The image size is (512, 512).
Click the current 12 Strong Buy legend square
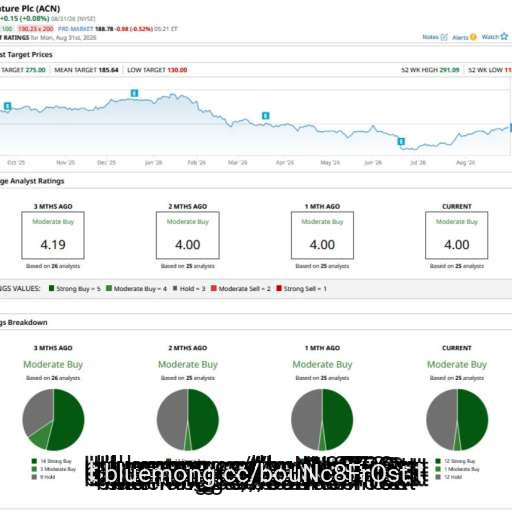click(438, 461)
